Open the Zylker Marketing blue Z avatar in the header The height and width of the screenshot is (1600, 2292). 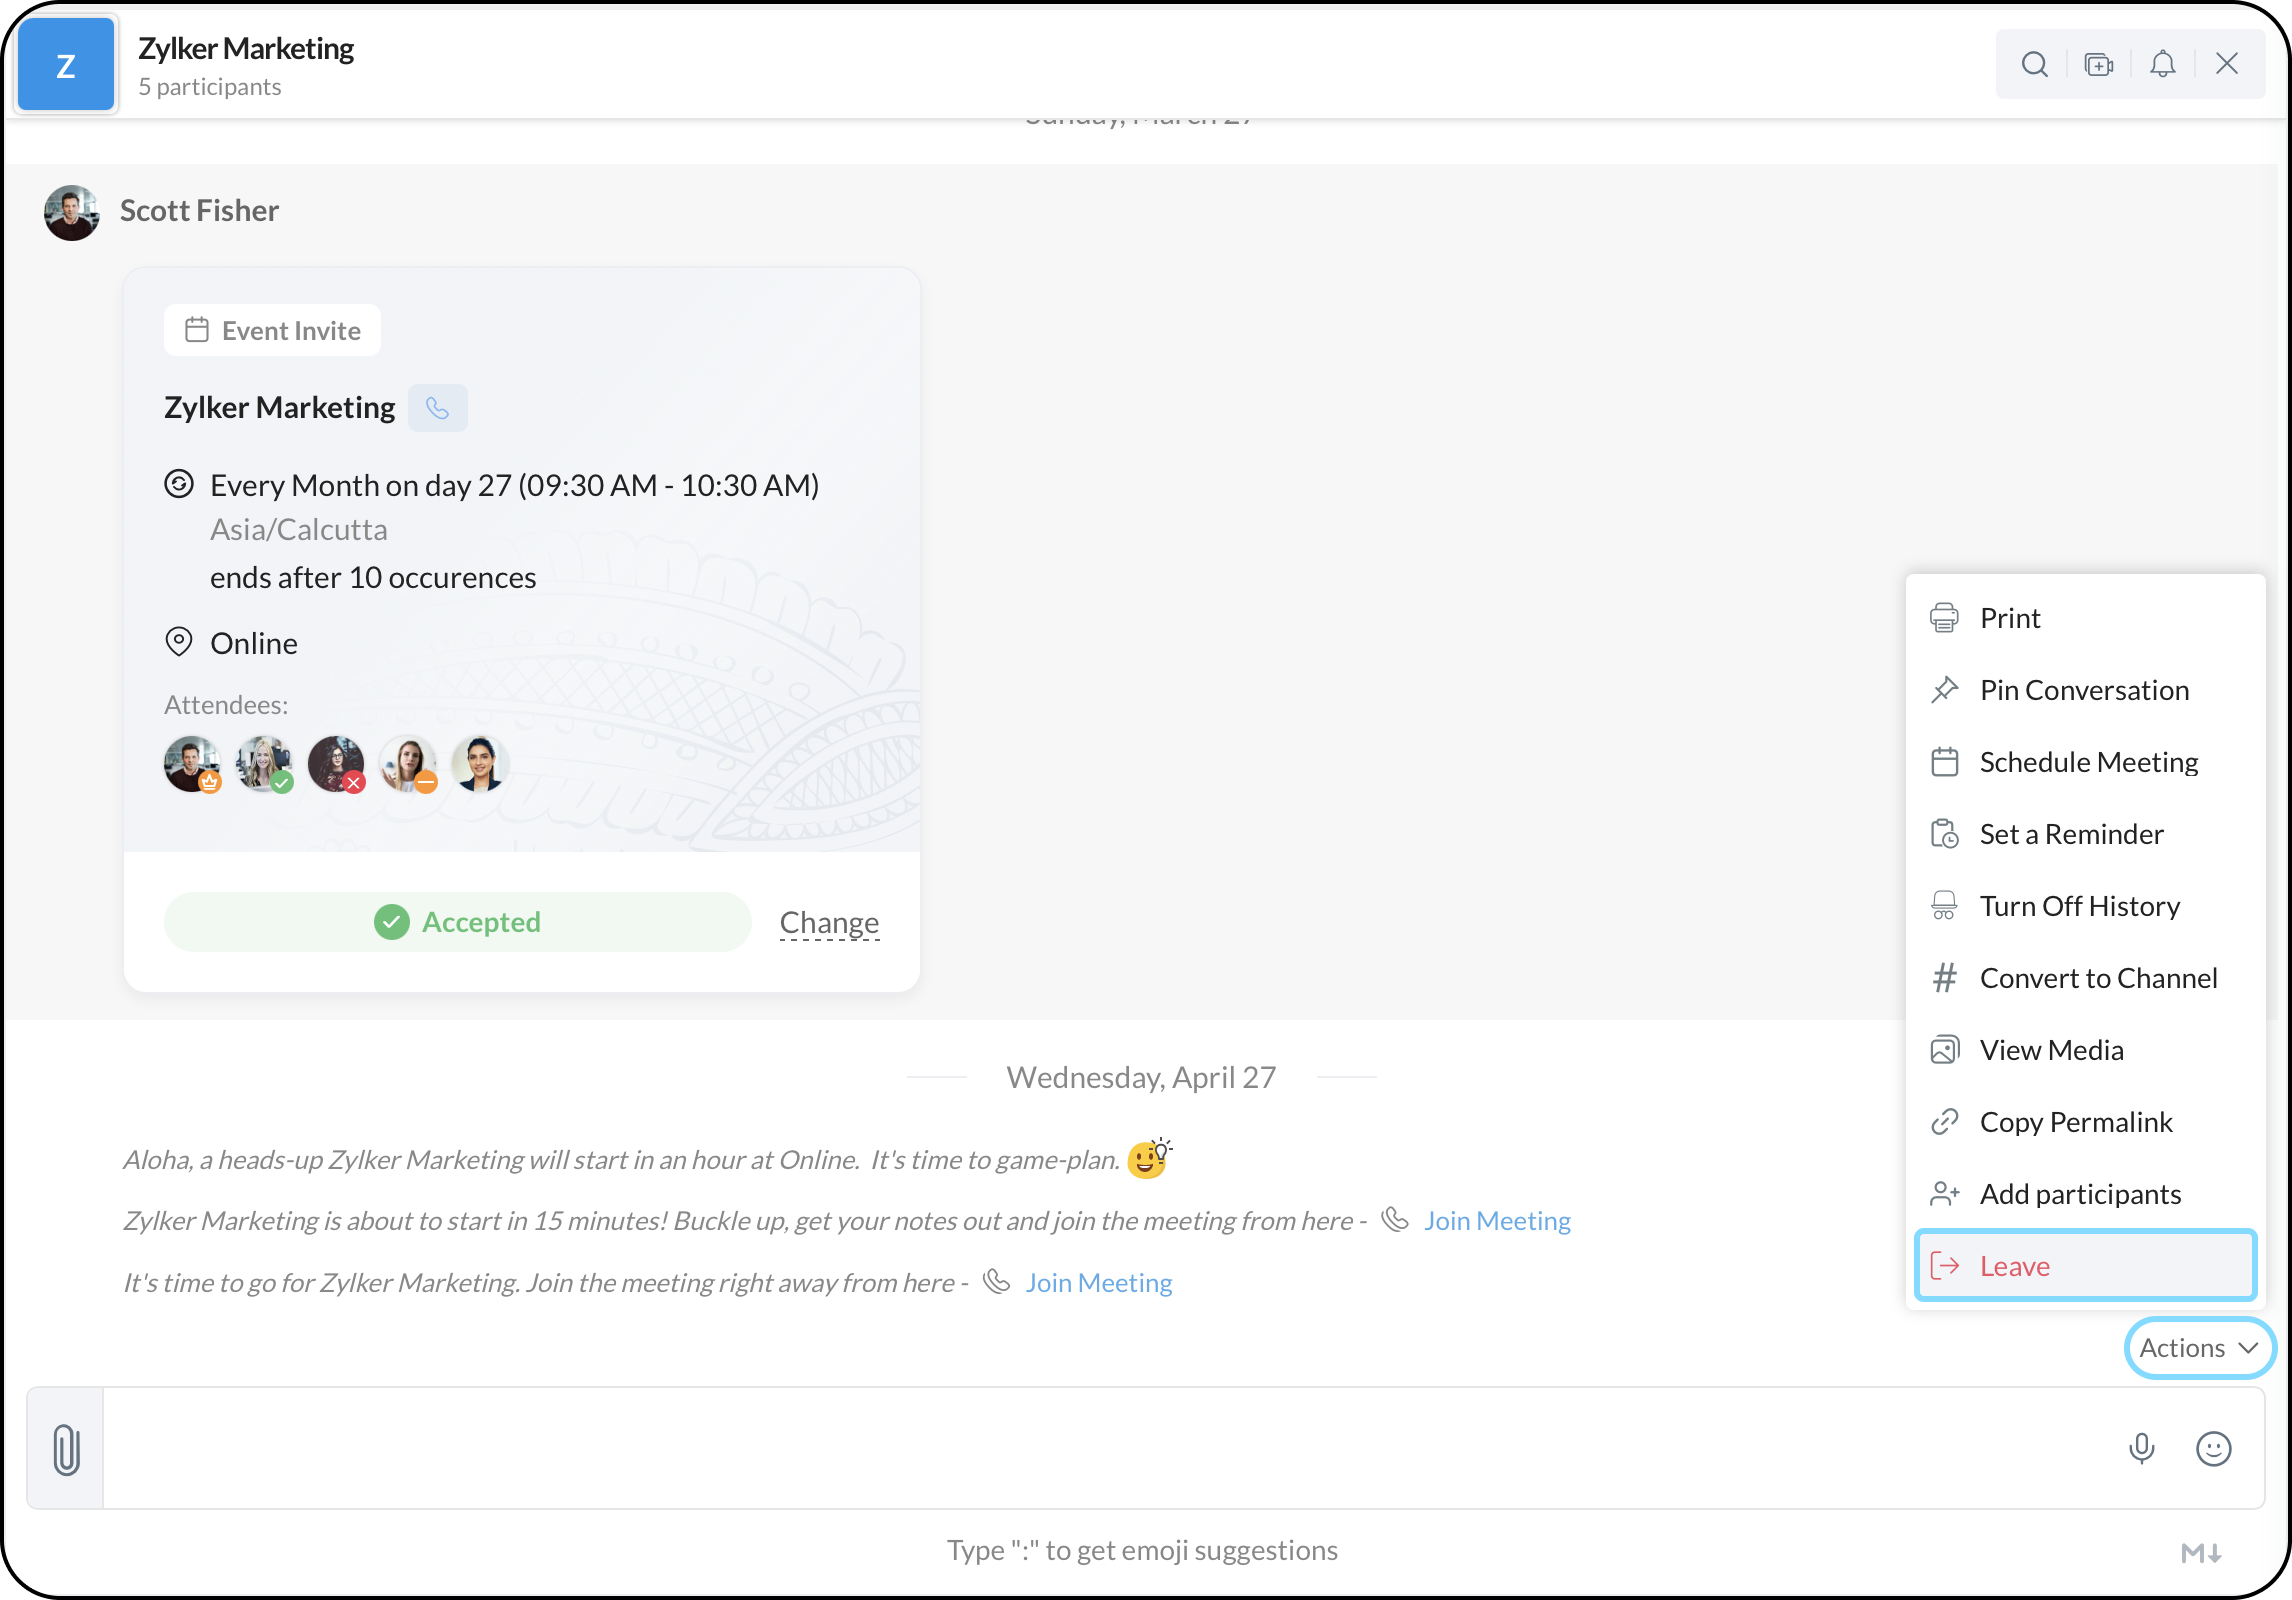[x=66, y=66]
